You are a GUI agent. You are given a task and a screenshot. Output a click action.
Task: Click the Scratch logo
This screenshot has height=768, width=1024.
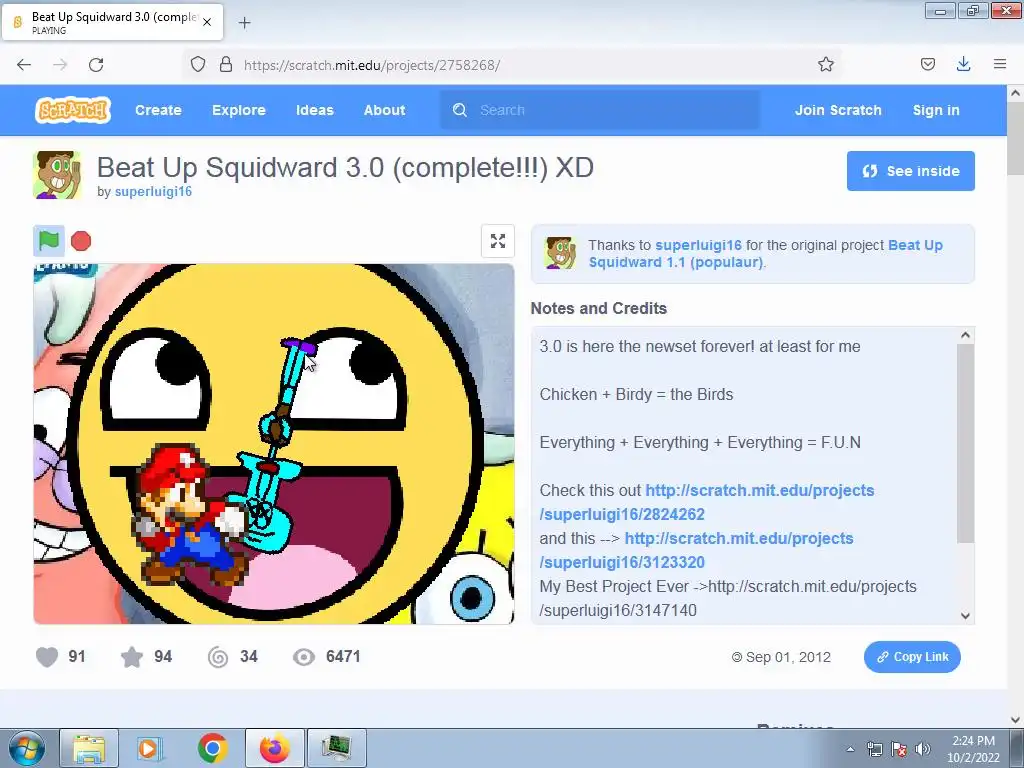[x=72, y=110]
